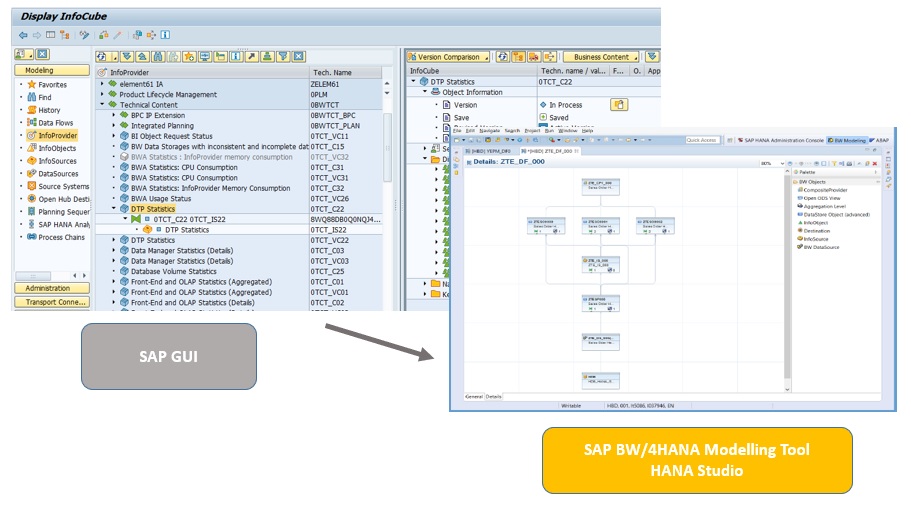Select BW DataSource in the Palette
The image size is (911, 509).
tap(818, 247)
